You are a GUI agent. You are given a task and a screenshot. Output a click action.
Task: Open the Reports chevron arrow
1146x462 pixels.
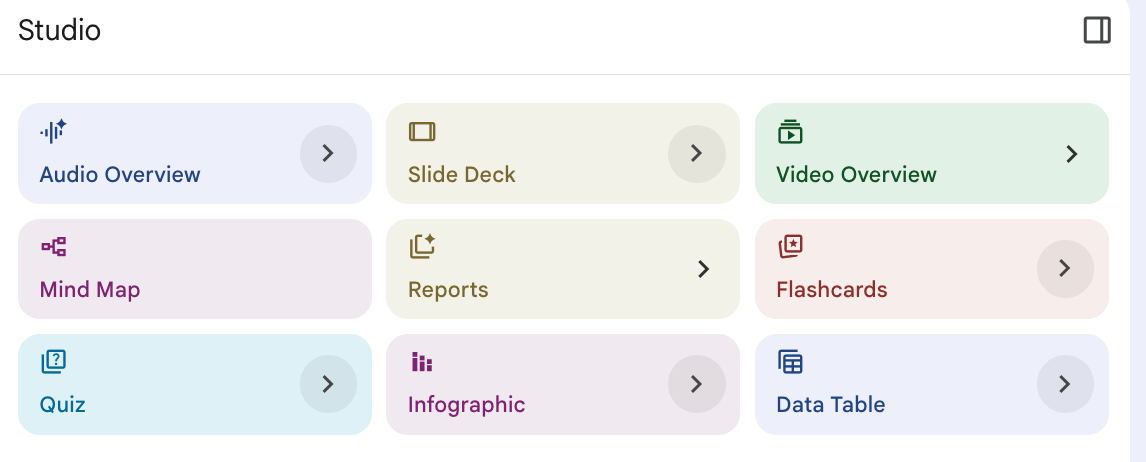point(703,268)
